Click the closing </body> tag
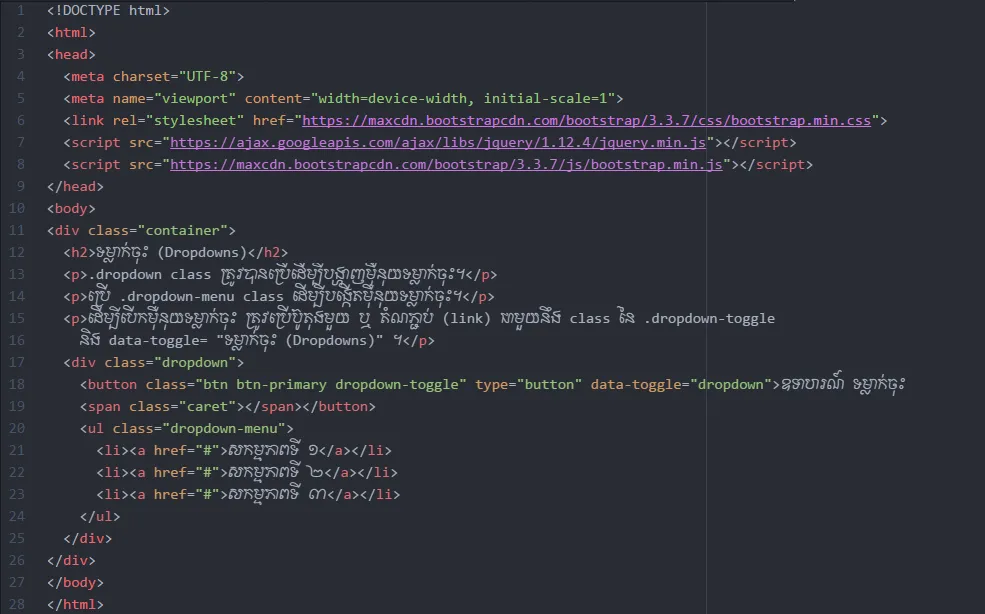This screenshot has width=985, height=614. 75,582
